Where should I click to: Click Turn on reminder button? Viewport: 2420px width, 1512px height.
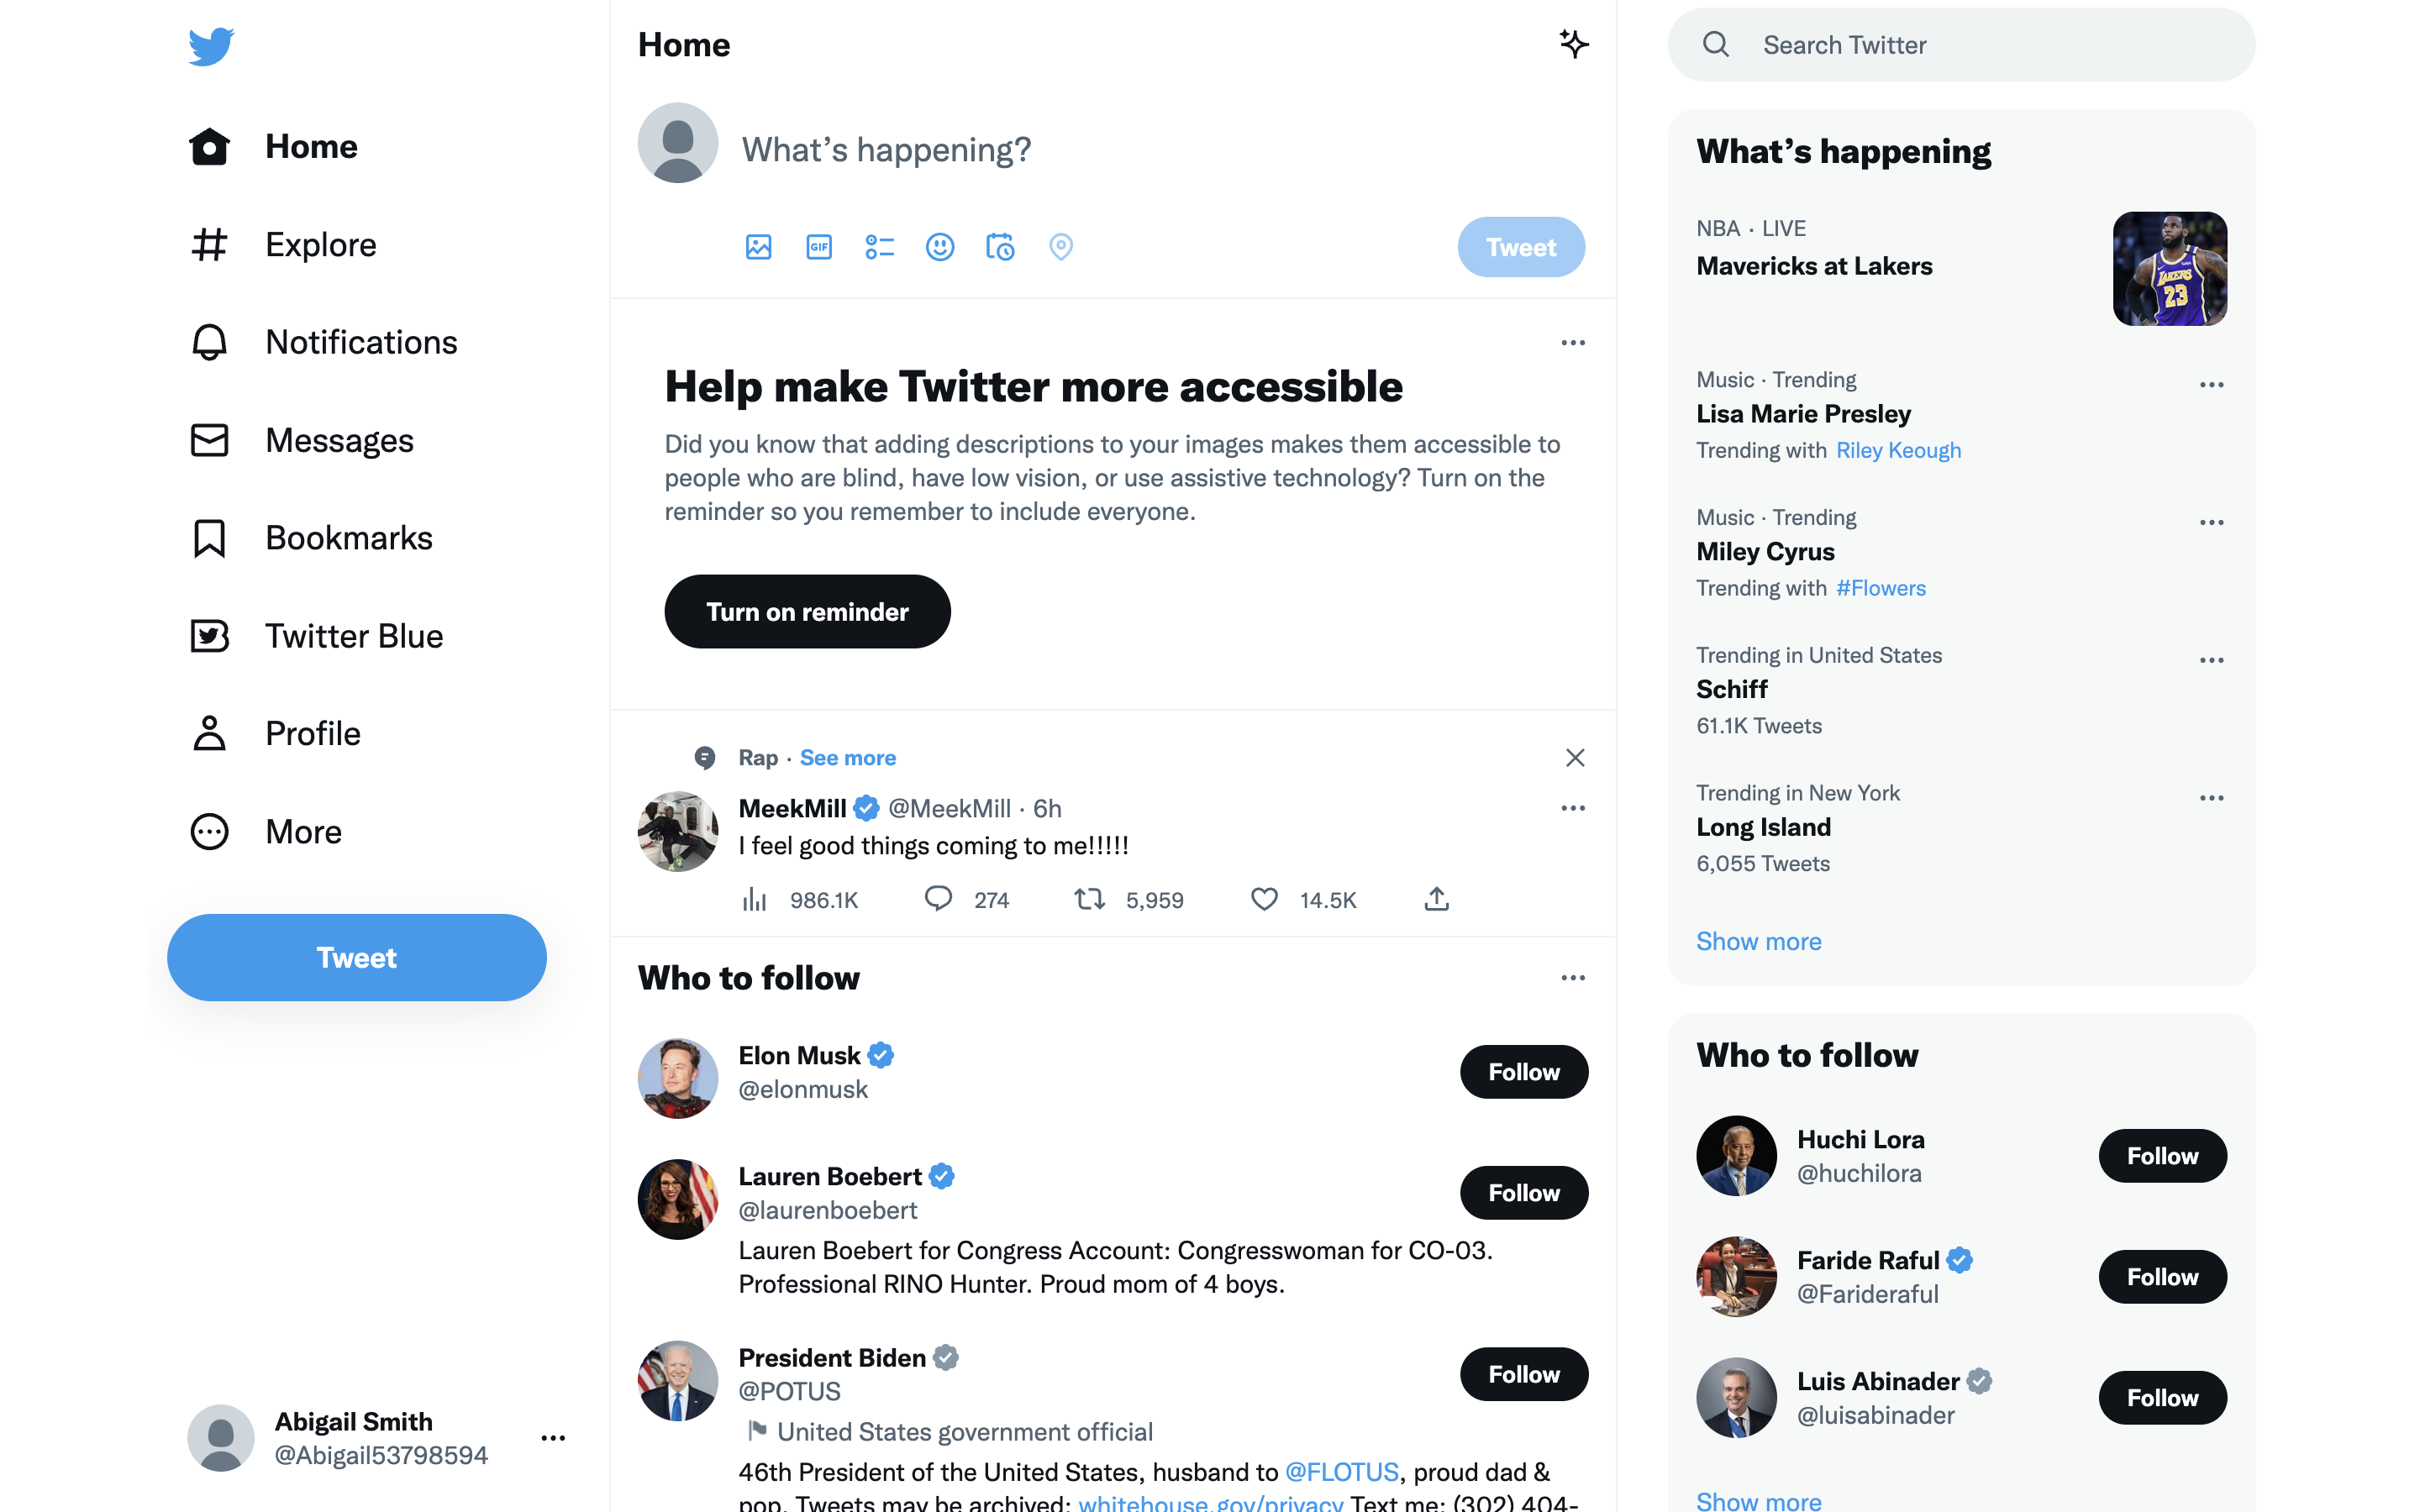tap(807, 612)
